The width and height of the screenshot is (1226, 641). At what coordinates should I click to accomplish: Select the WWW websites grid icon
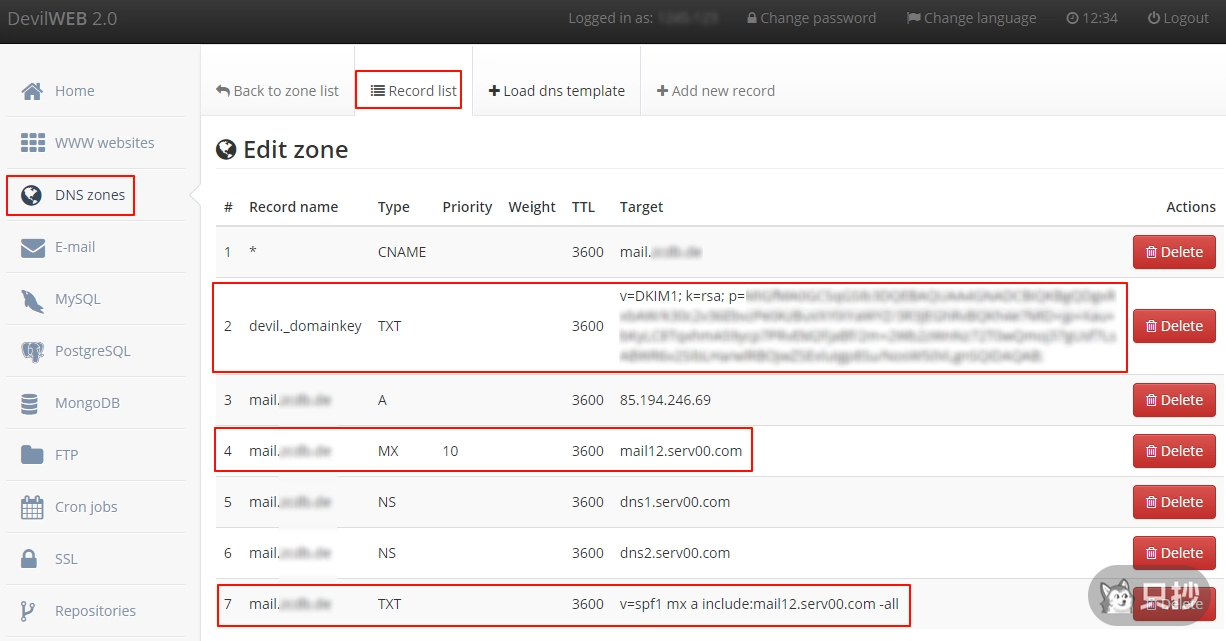click(32, 142)
